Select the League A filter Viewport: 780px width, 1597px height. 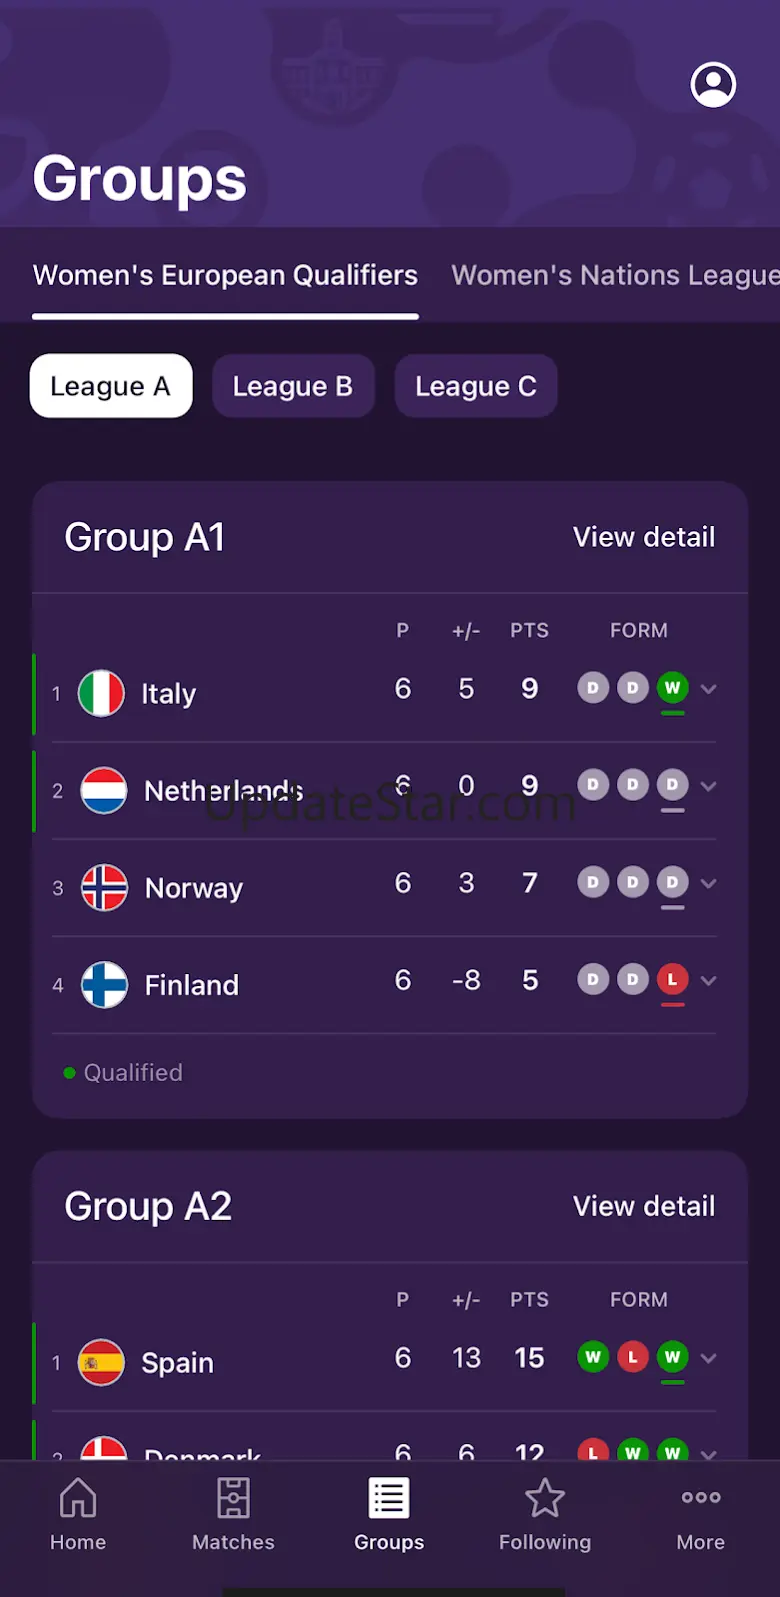(111, 386)
